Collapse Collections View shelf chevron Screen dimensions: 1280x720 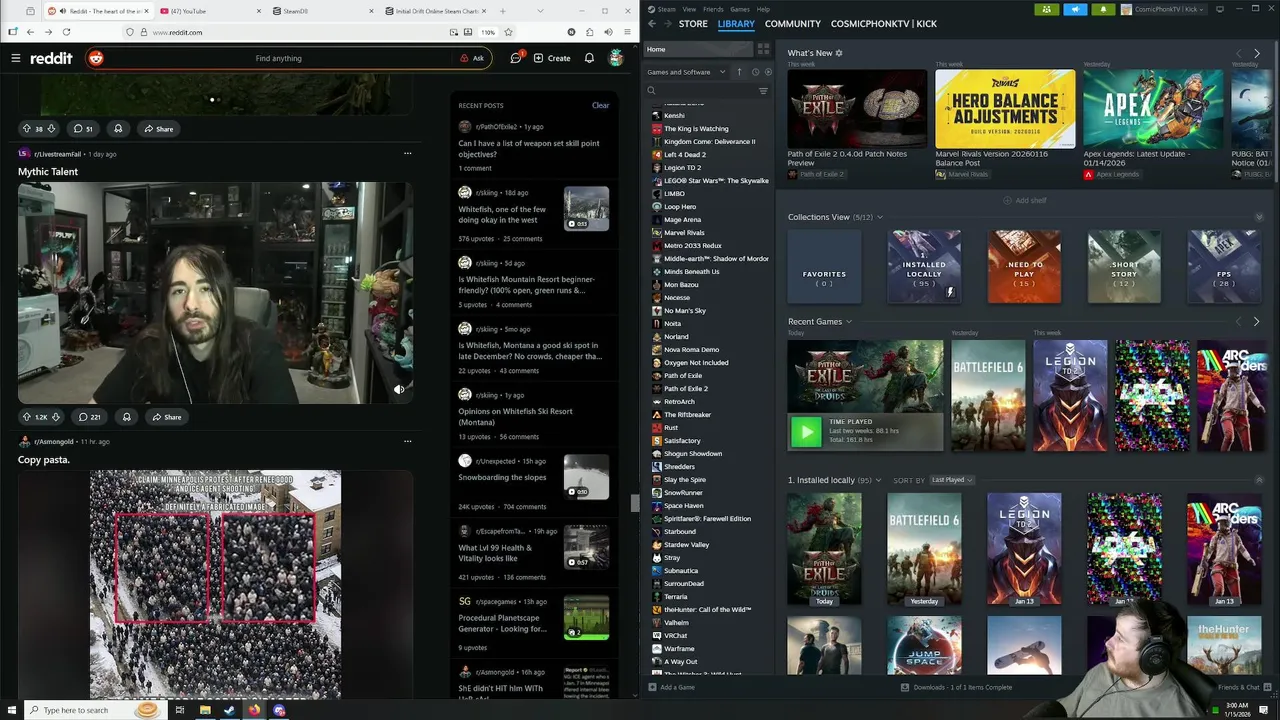coord(1259,217)
